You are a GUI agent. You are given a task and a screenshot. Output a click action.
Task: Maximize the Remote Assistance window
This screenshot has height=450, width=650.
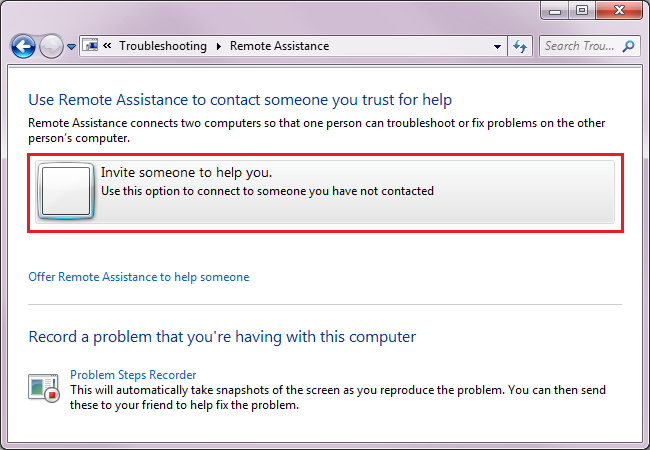(x=582, y=10)
